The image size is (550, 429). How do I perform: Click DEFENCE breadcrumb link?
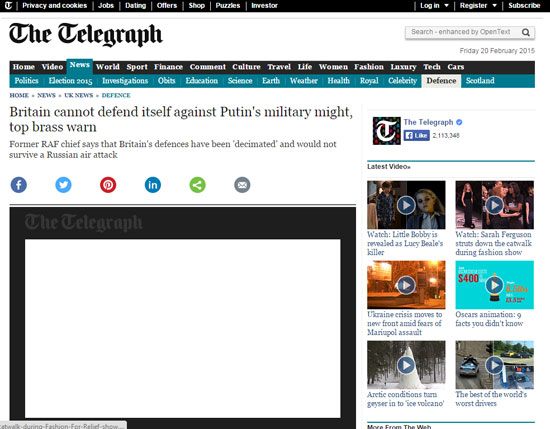[116, 95]
